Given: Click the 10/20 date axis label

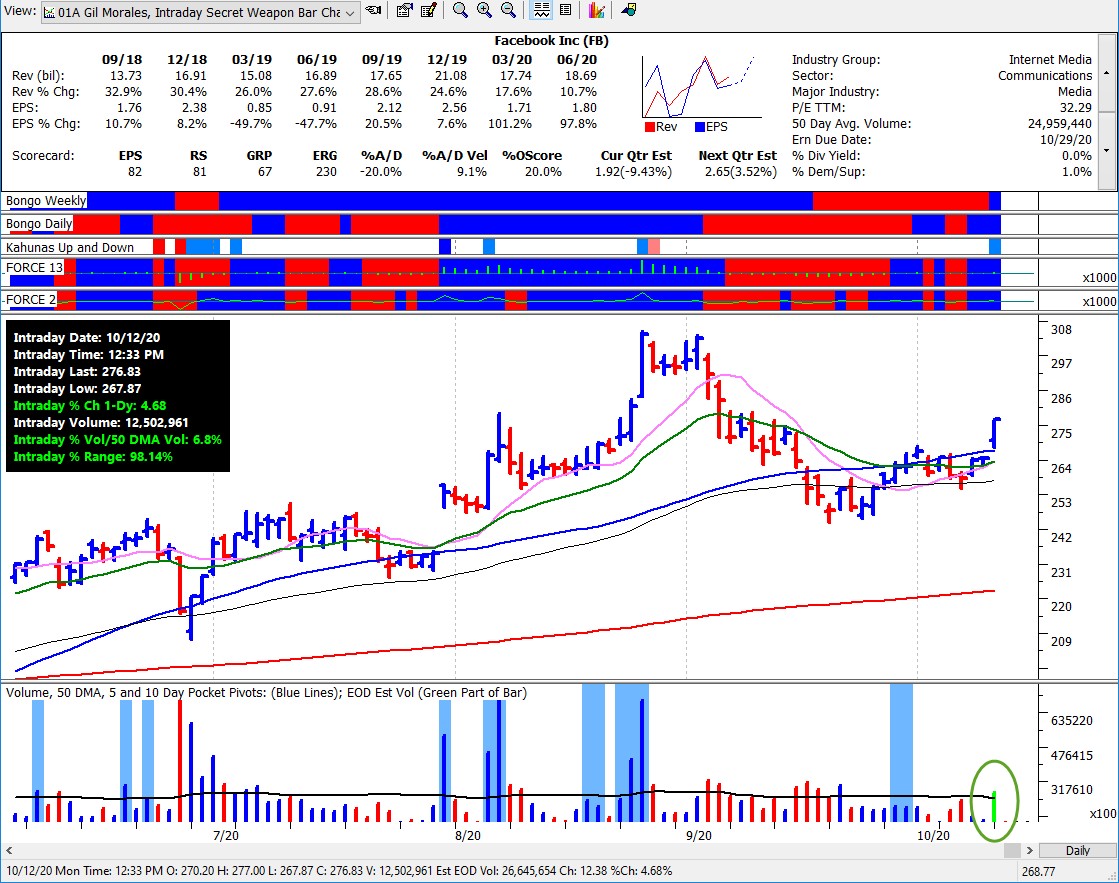Looking at the screenshot, I should point(933,835).
